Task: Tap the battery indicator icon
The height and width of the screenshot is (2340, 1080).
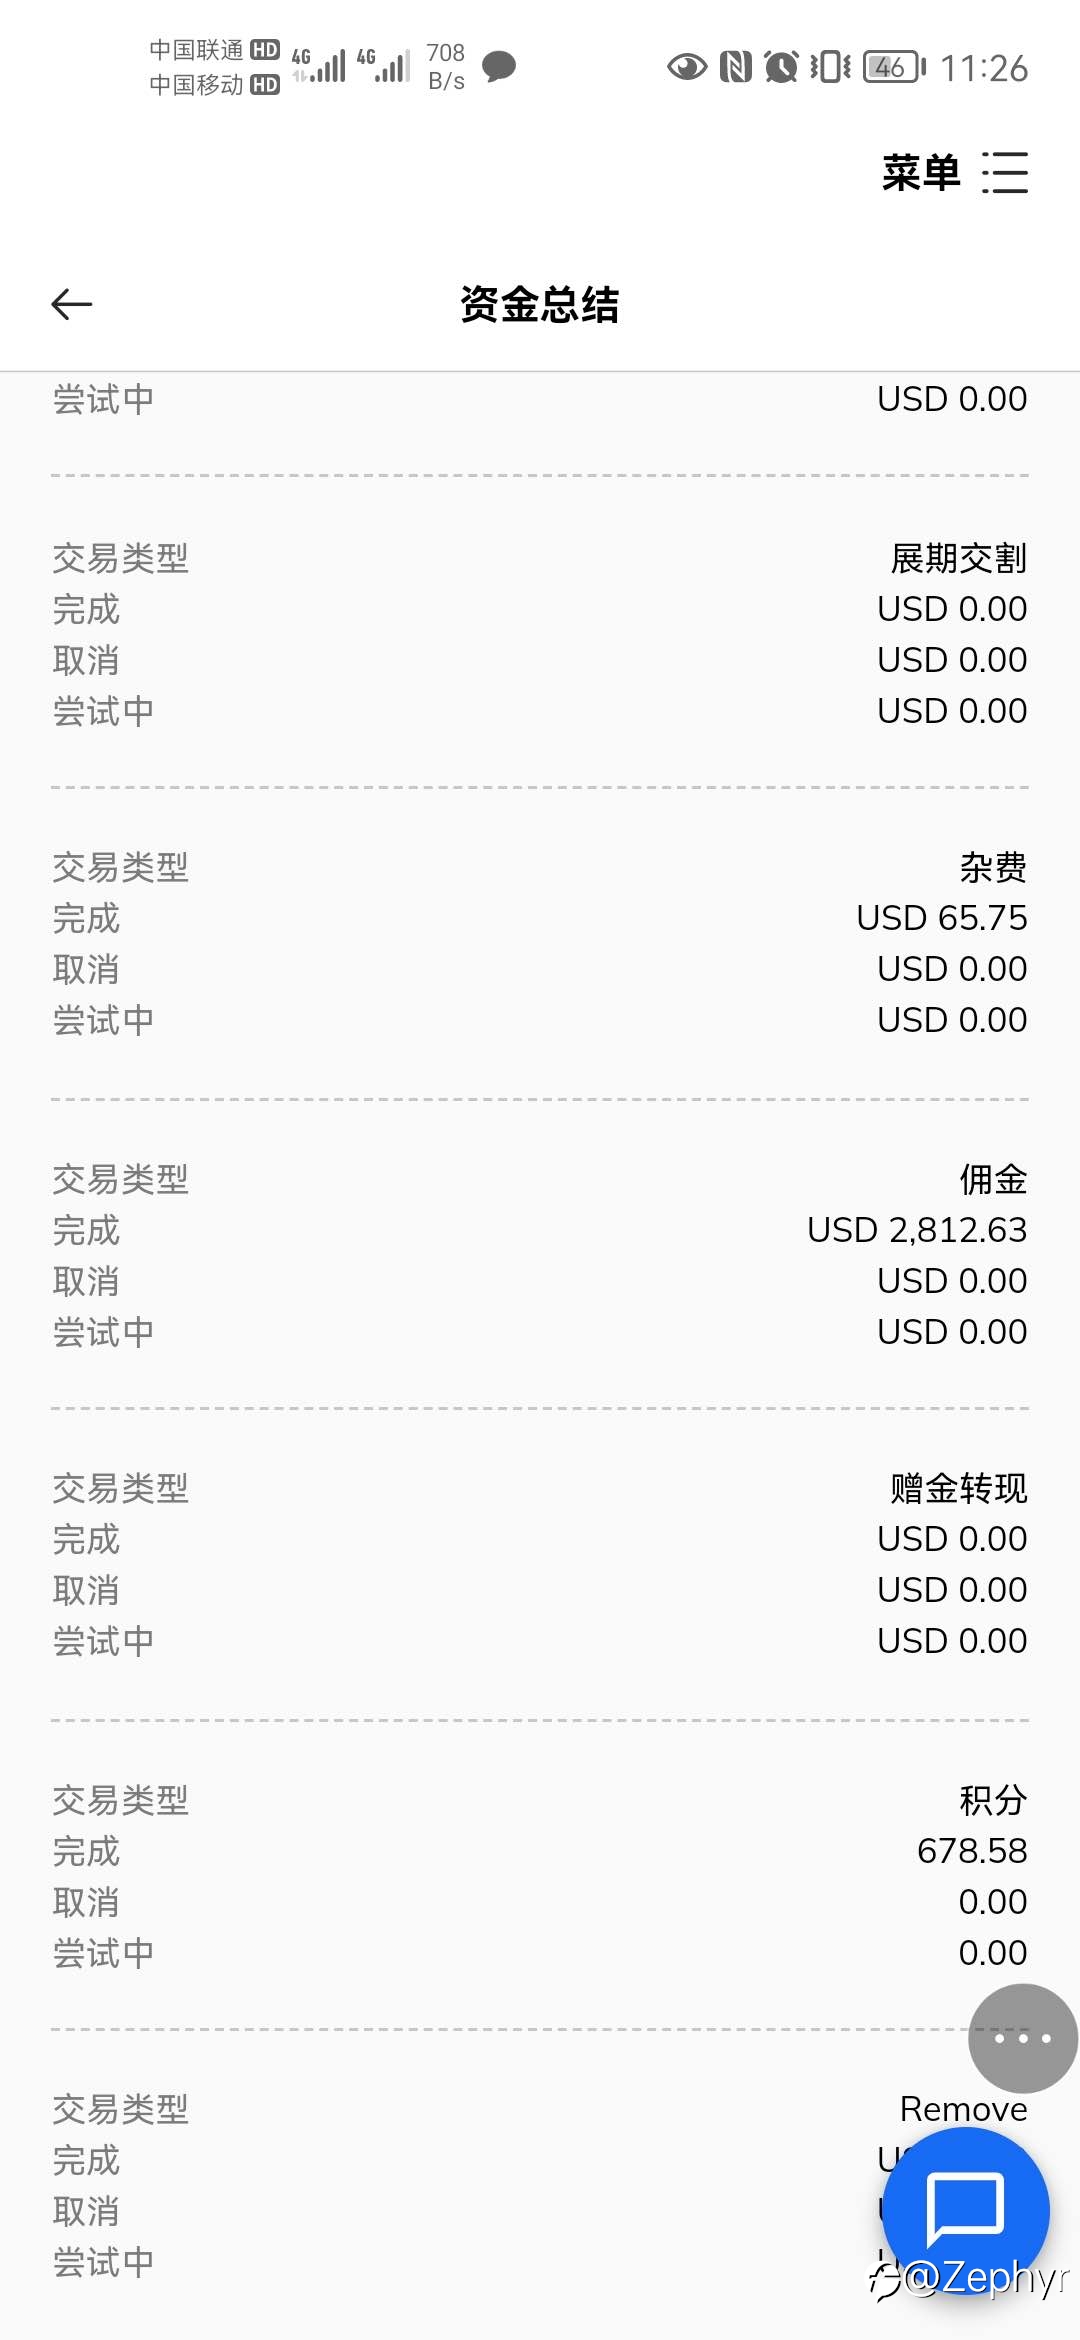Action: point(895,67)
